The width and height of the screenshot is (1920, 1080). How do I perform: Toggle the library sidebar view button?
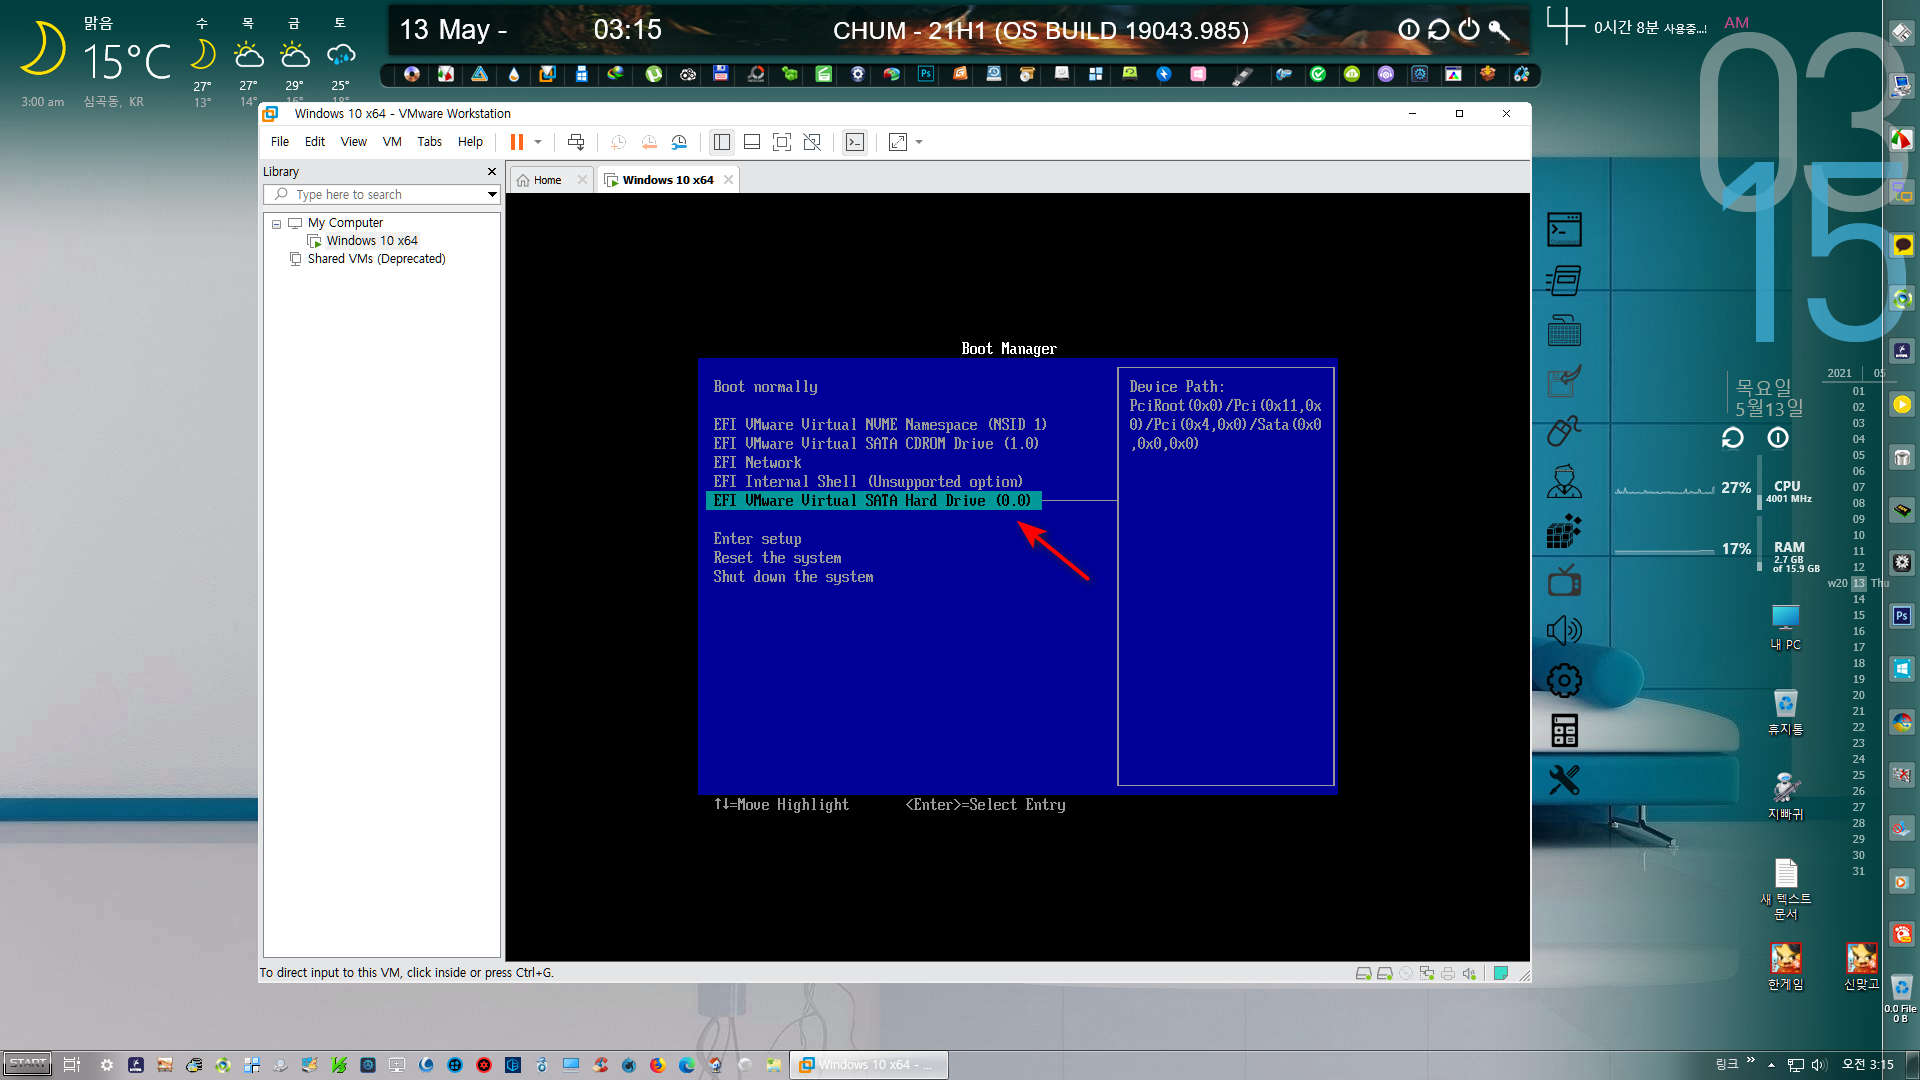721,142
